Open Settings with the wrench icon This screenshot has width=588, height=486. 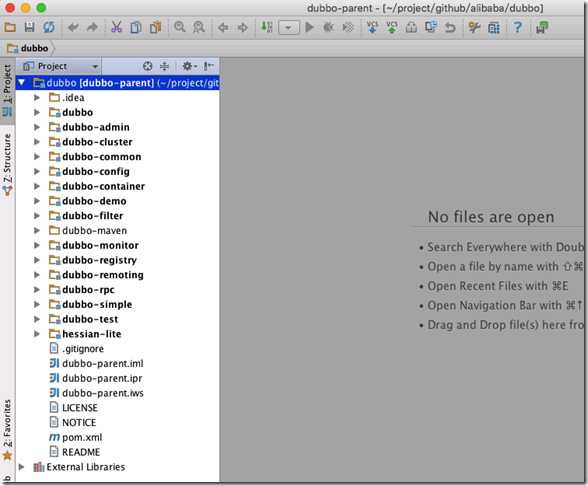[474, 27]
